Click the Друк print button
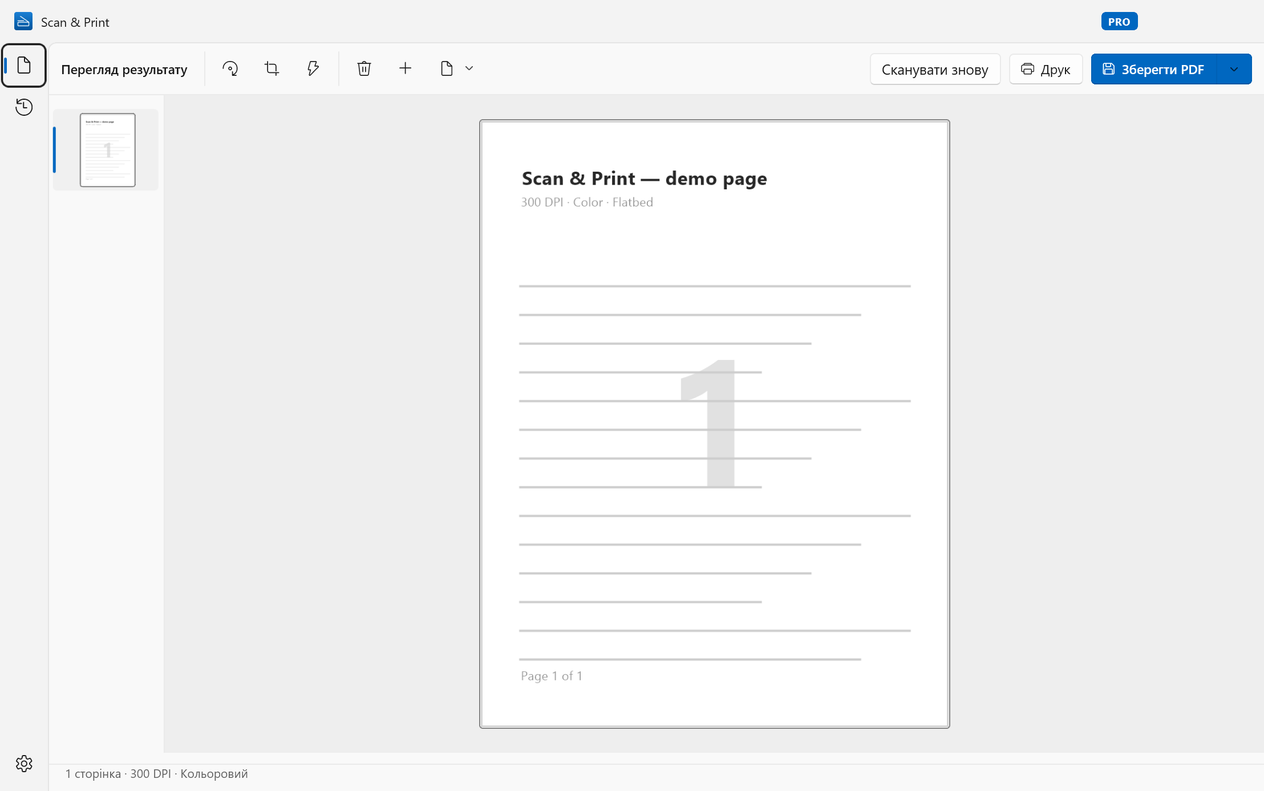The image size is (1264, 791). (x=1046, y=69)
